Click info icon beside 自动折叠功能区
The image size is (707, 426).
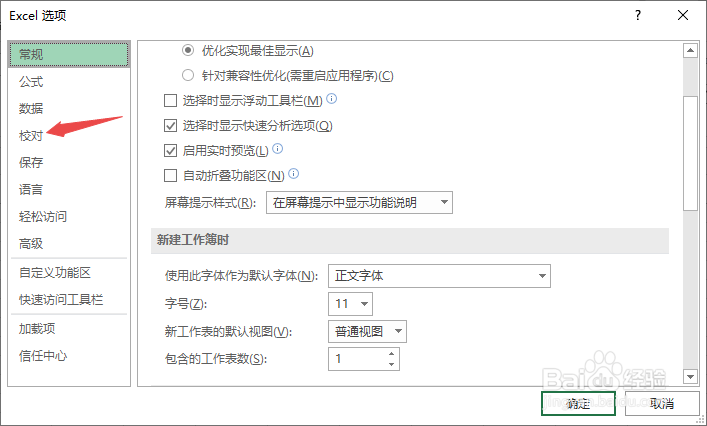point(295,174)
